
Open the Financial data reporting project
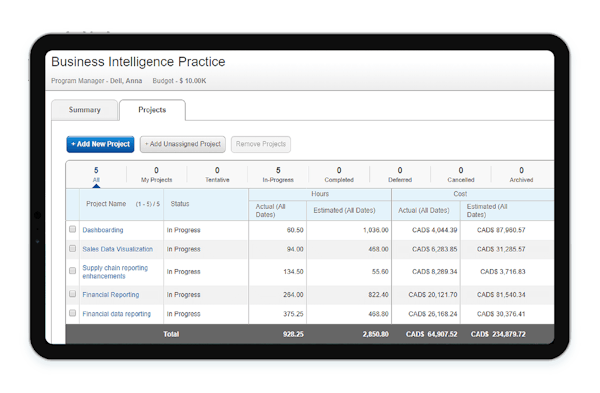click(117, 314)
